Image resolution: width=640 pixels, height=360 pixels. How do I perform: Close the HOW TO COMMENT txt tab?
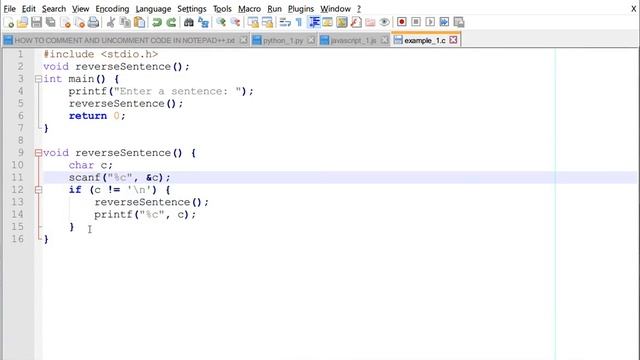click(244, 40)
